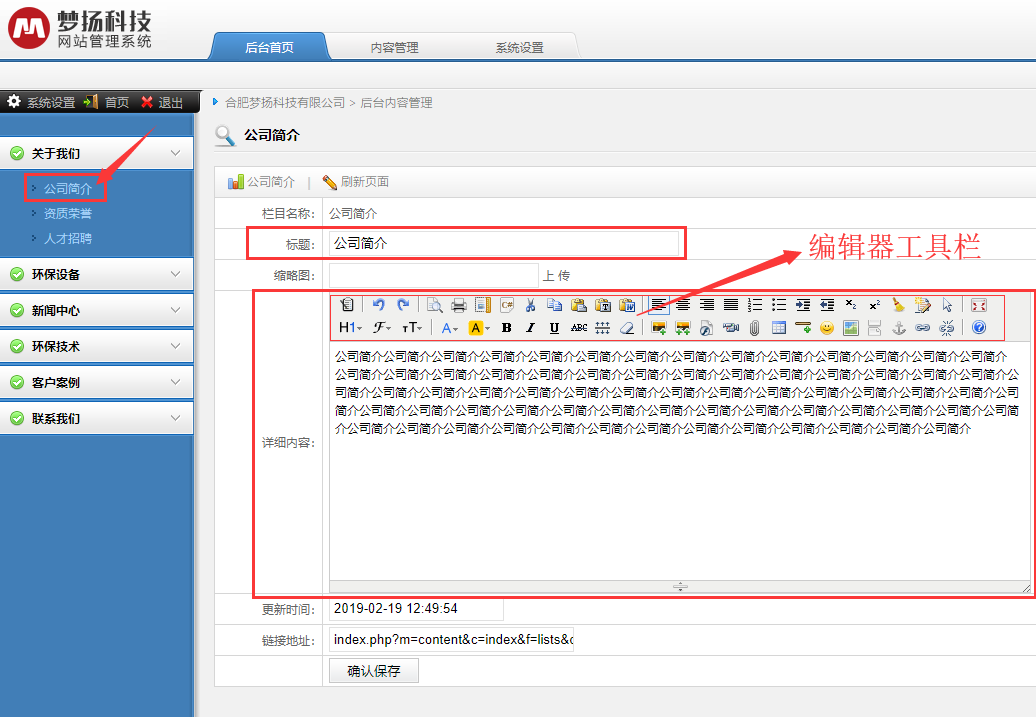Click the undo icon in editor toolbar
1036x717 pixels.
pos(378,305)
